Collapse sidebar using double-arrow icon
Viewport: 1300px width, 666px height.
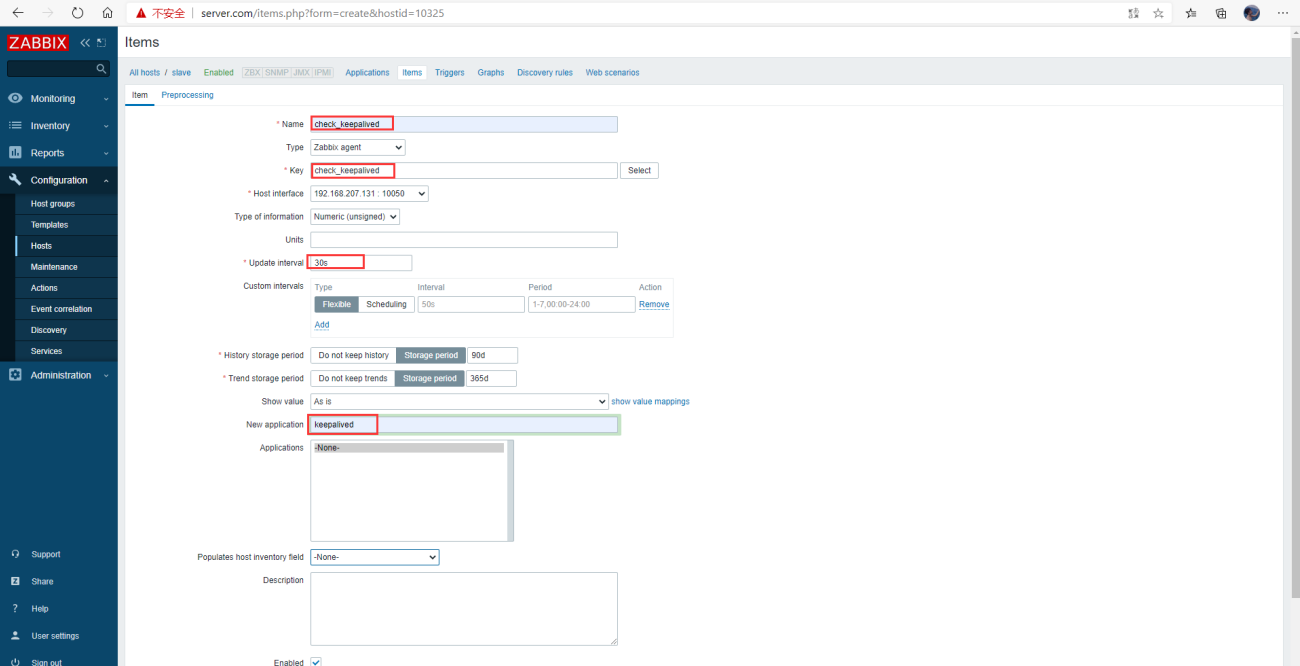(x=85, y=43)
